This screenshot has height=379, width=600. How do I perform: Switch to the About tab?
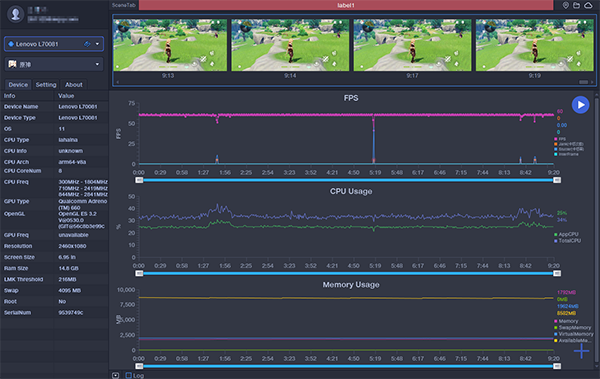pos(73,85)
